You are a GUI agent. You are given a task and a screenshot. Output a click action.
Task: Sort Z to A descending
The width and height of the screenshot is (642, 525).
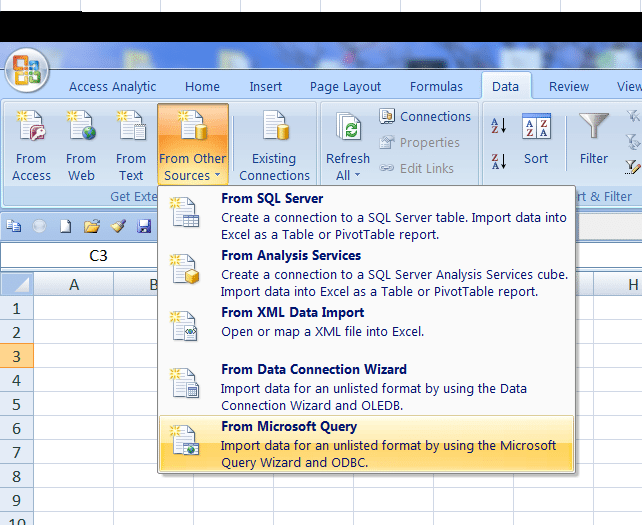click(499, 161)
